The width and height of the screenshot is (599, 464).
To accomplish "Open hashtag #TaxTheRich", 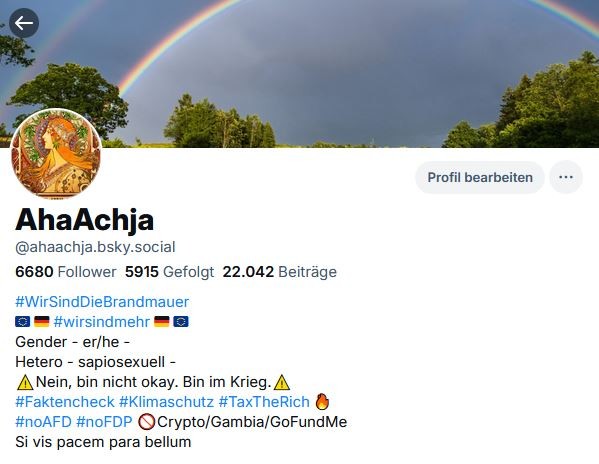I will click(x=264, y=402).
